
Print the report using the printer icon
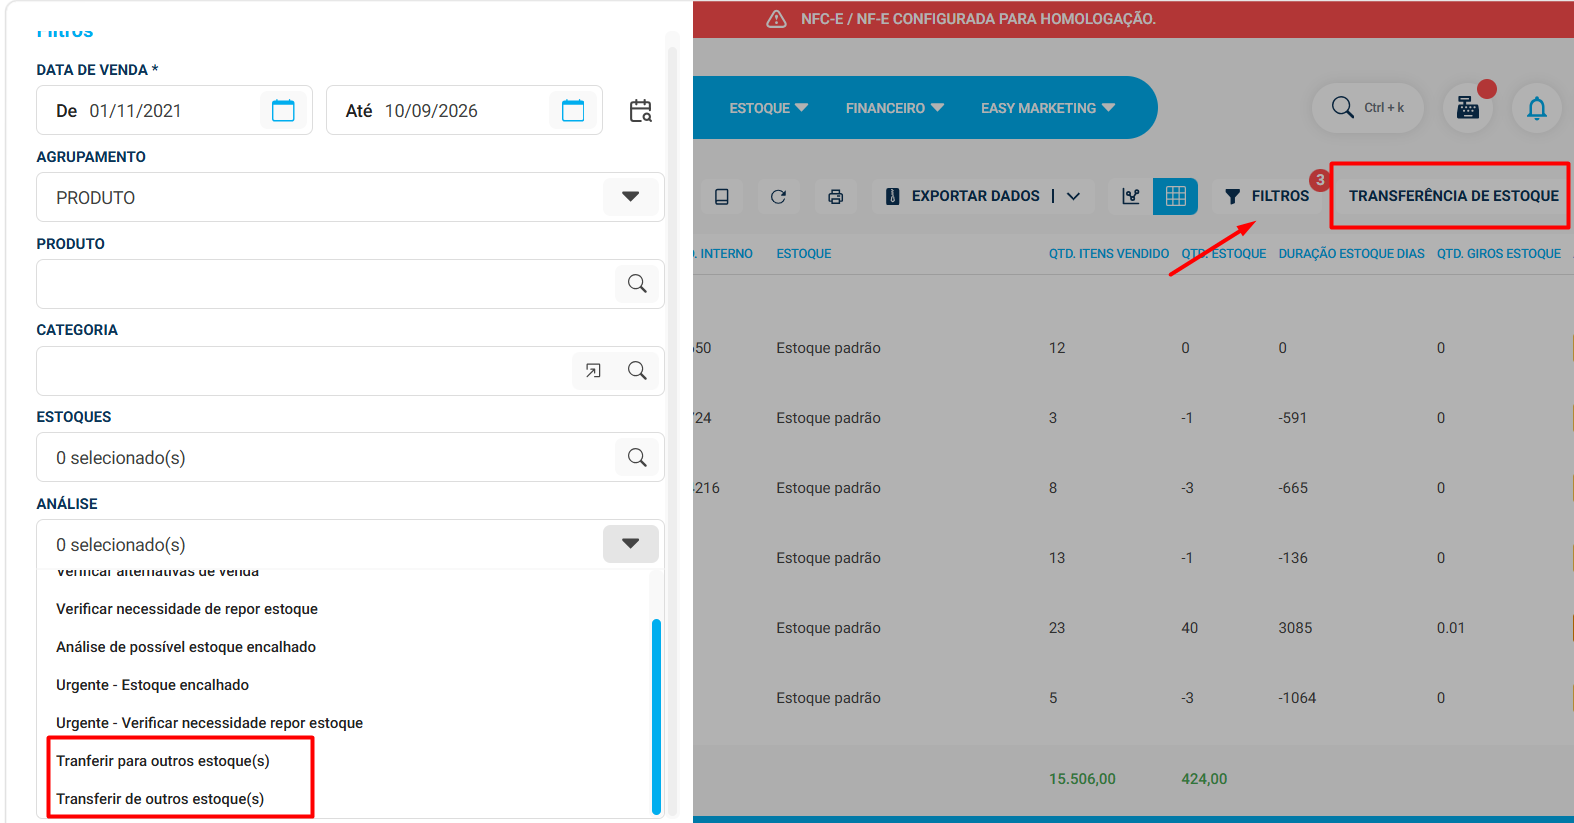(x=835, y=196)
